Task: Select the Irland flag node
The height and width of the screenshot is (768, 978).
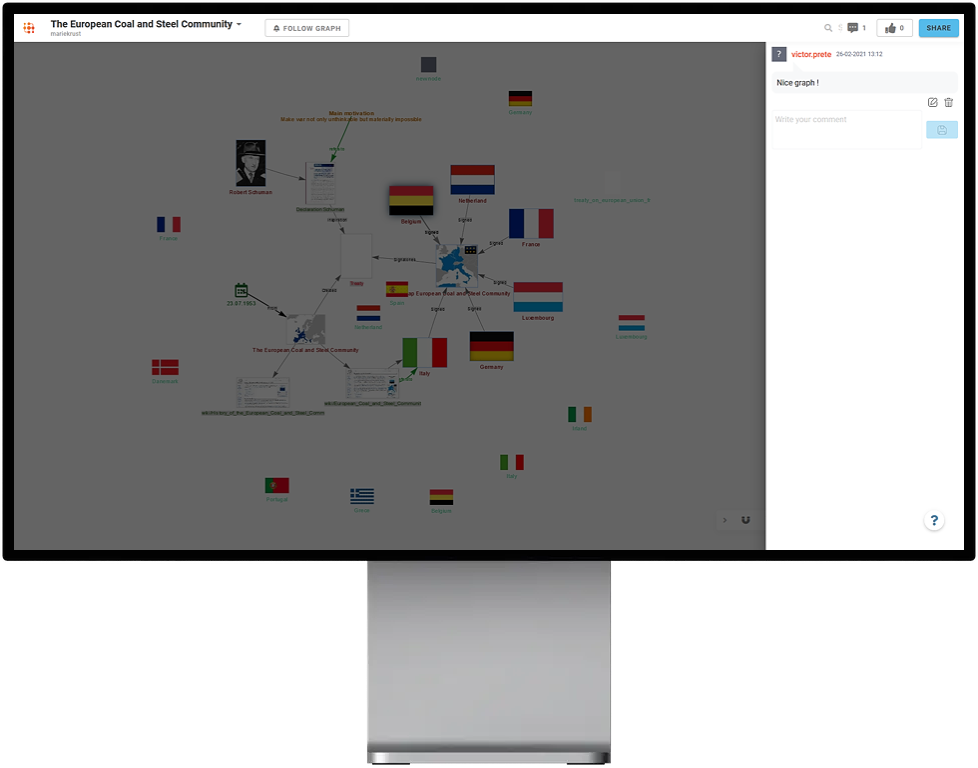Action: [x=580, y=414]
